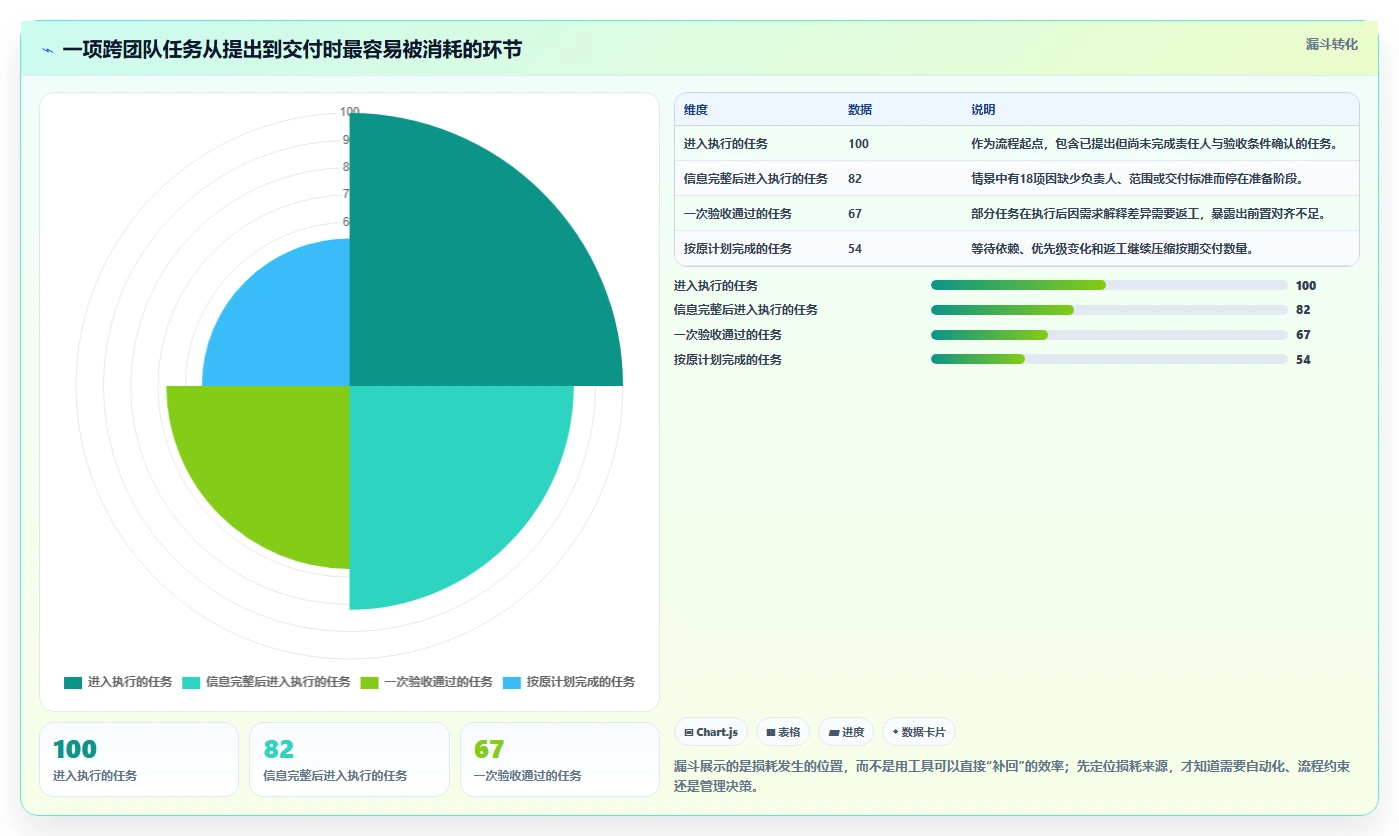Click the table value 54

pyautogui.click(x=855, y=249)
